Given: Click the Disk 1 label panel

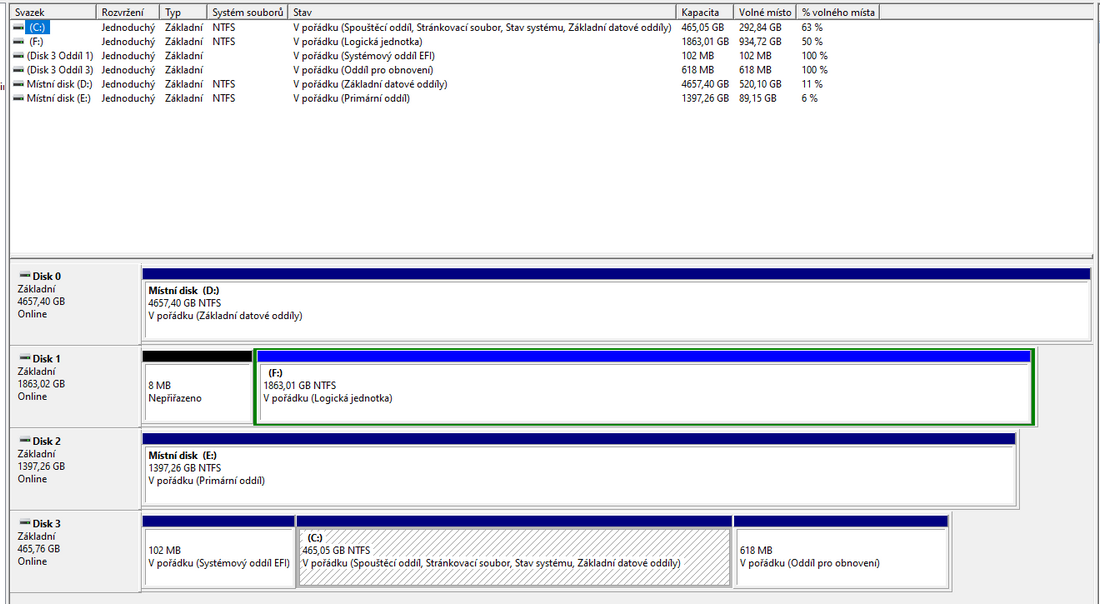Looking at the screenshot, I should coord(75,387).
